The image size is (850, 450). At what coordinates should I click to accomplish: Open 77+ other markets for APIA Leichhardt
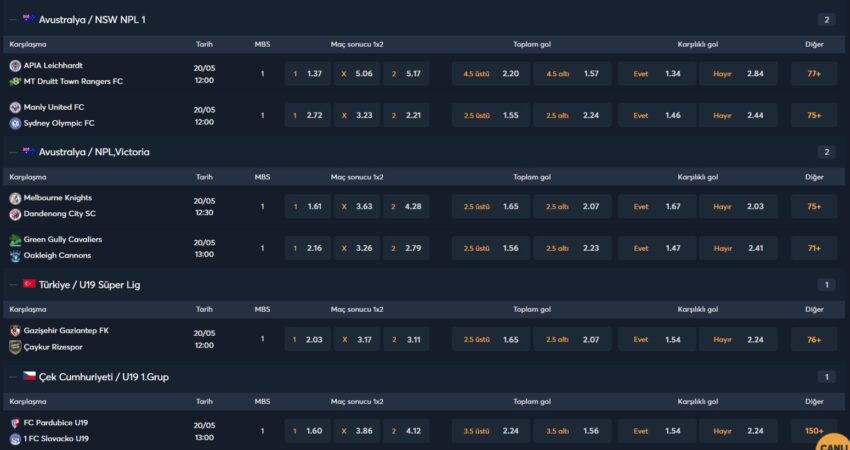(x=814, y=74)
